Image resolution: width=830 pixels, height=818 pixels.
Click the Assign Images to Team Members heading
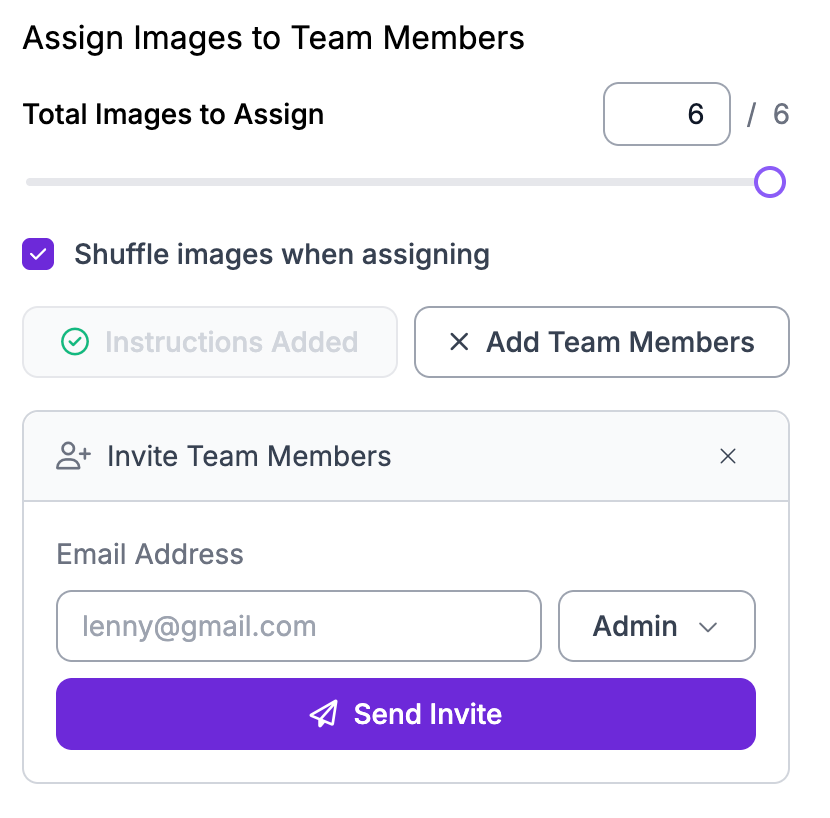[x=274, y=38]
